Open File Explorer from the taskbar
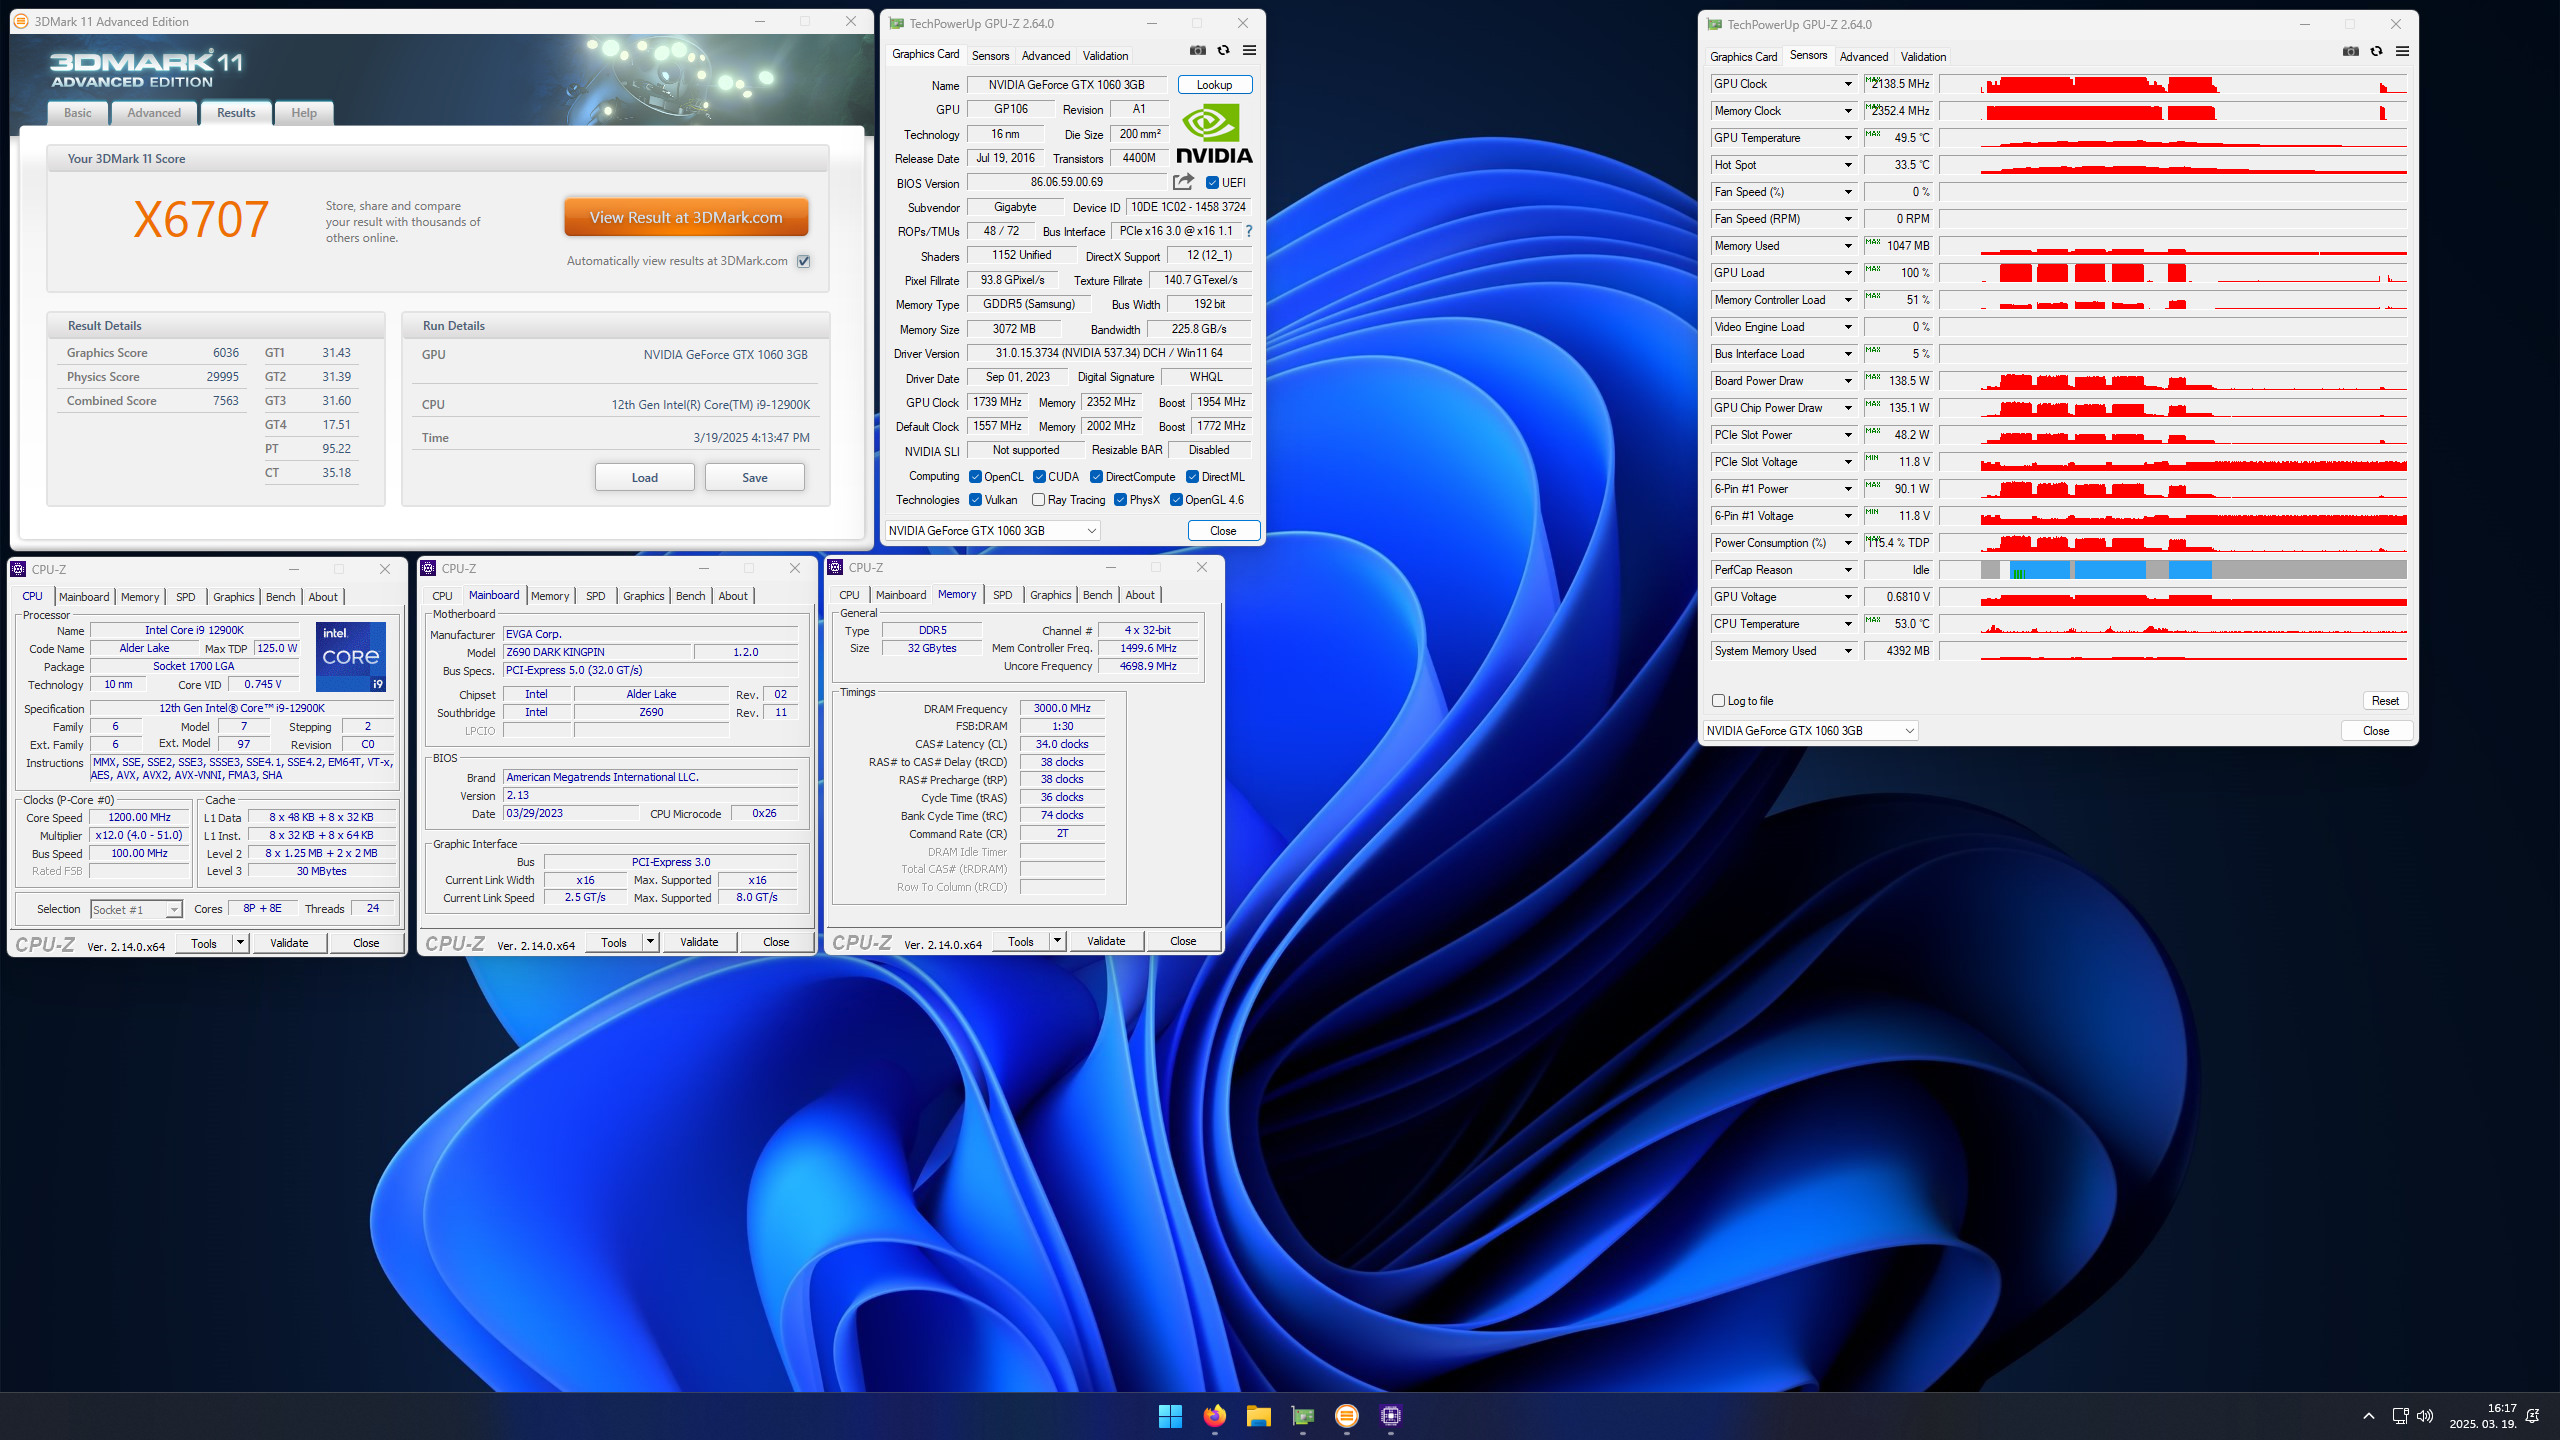This screenshot has height=1440, width=2560. tap(1258, 1416)
